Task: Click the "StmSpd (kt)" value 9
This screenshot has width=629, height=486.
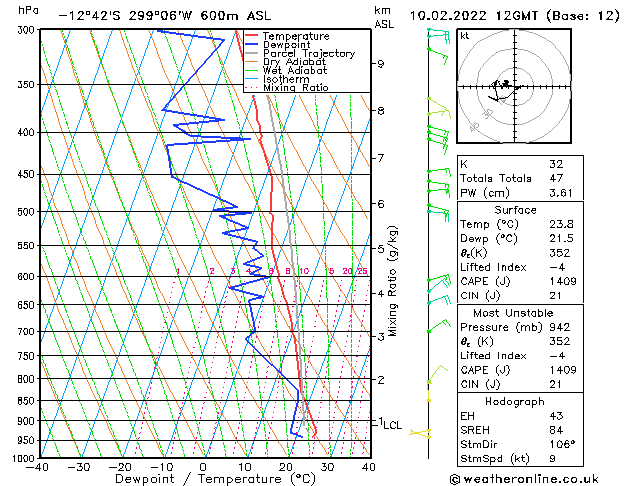Action: click(x=552, y=459)
